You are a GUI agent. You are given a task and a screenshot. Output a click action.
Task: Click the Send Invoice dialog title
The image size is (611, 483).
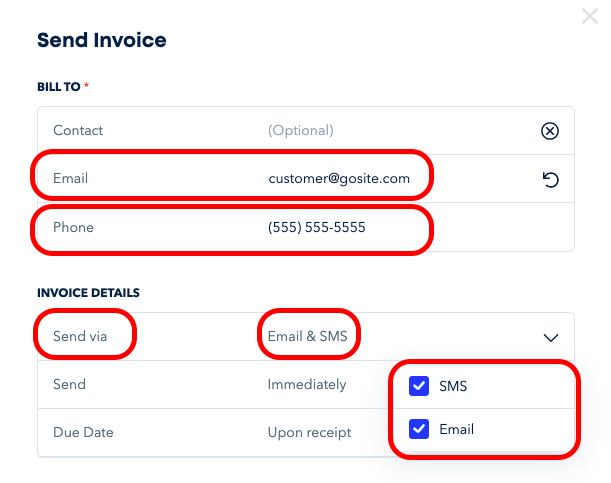101,40
